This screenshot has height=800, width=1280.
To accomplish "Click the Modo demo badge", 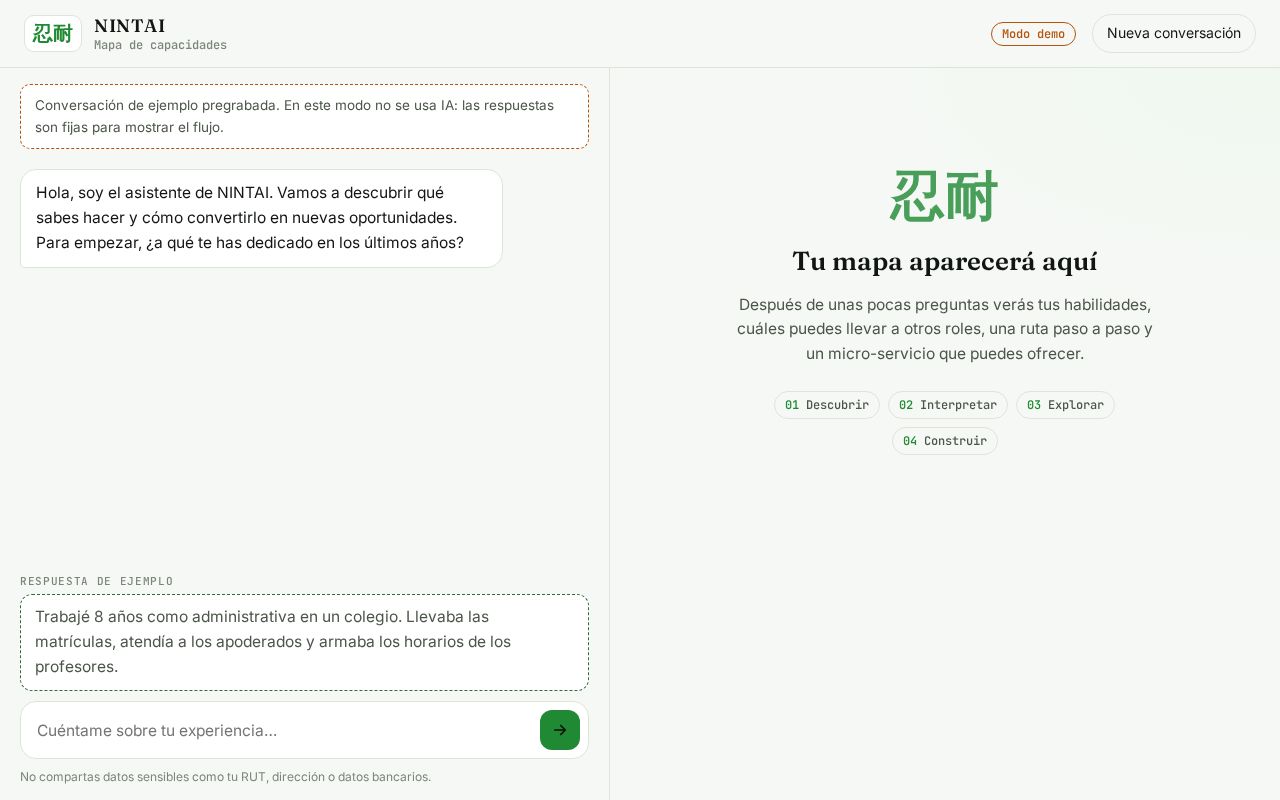I will 1033,34.
